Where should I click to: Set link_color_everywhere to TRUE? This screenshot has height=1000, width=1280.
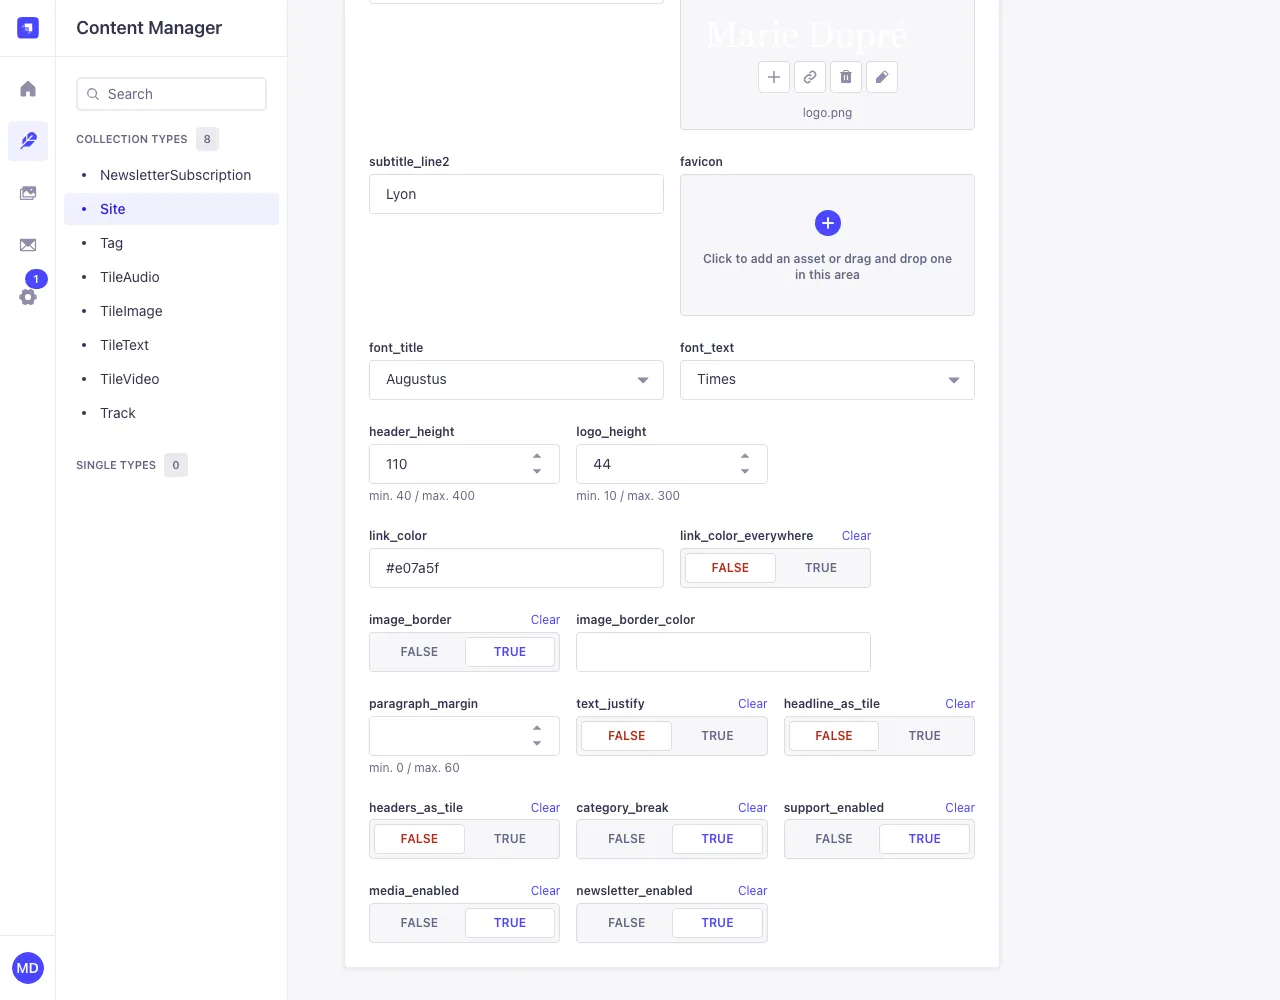[821, 568]
